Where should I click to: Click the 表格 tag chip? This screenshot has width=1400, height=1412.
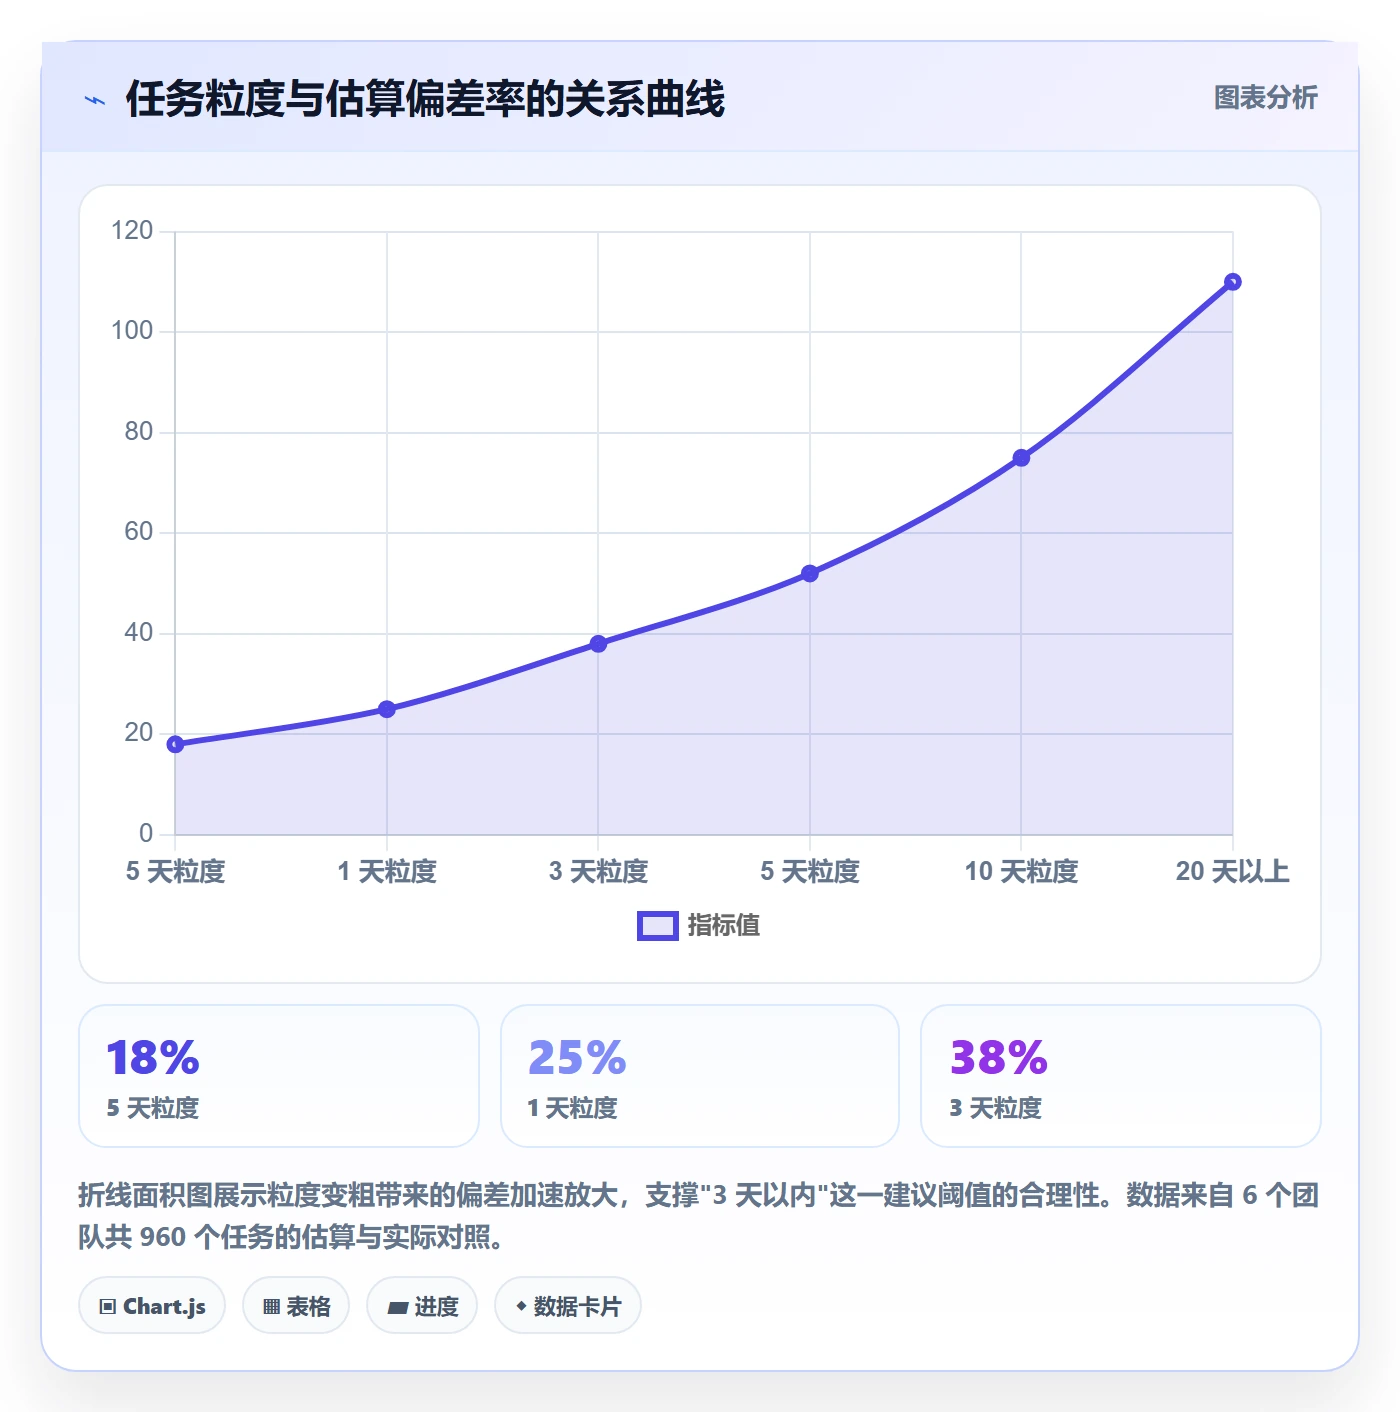pyautogui.click(x=296, y=1306)
